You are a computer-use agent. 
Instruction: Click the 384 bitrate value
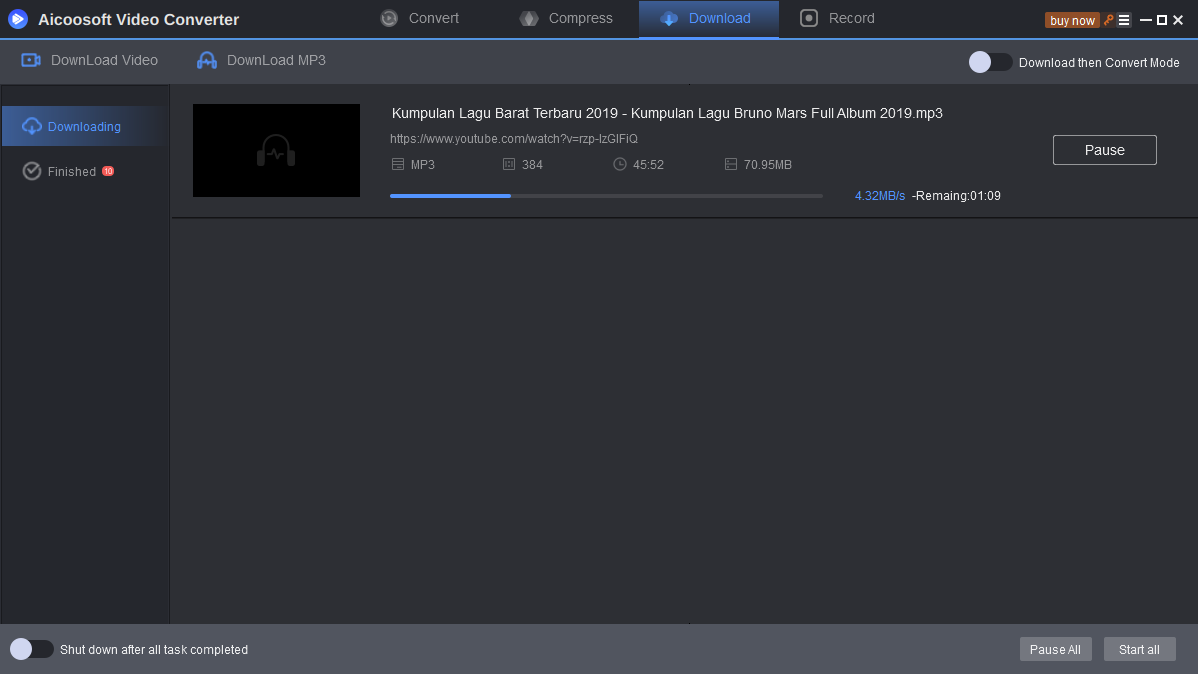533,164
